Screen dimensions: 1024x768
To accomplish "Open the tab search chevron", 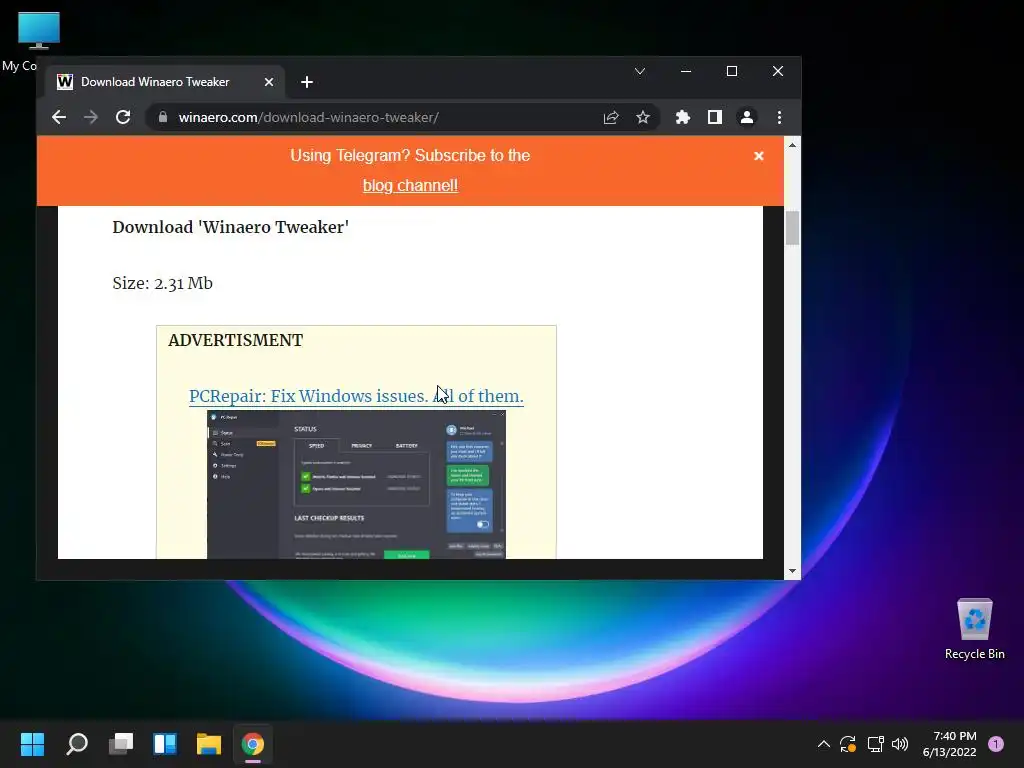I will click(640, 71).
